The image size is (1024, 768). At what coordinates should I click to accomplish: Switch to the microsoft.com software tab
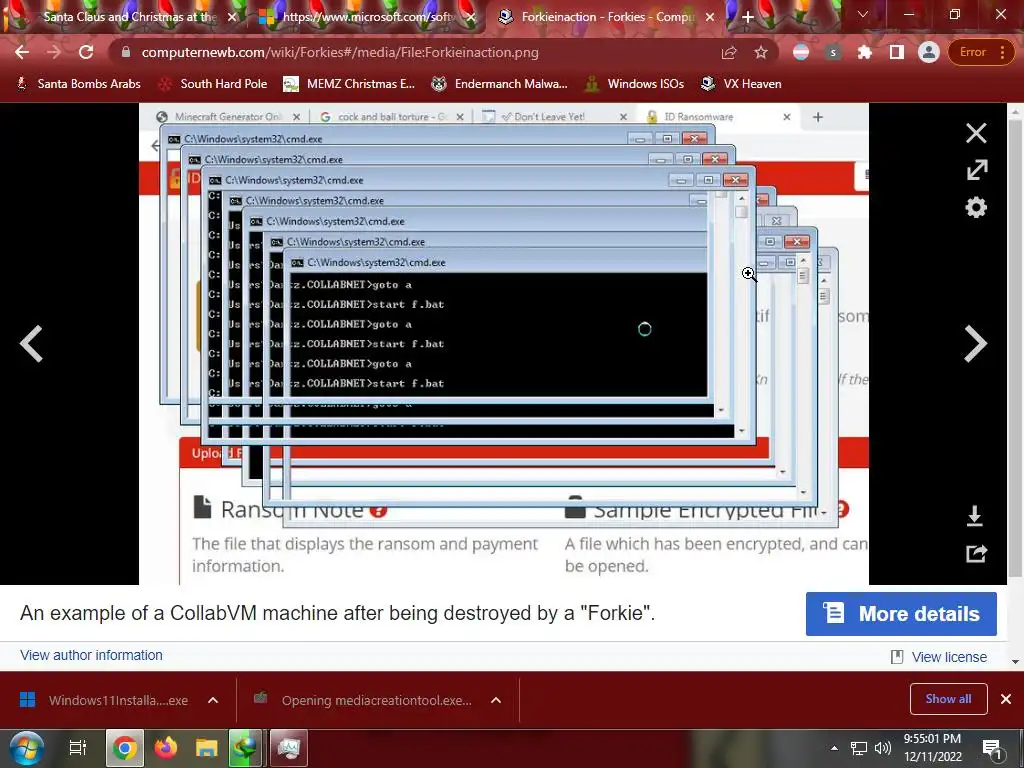(x=366, y=17)
